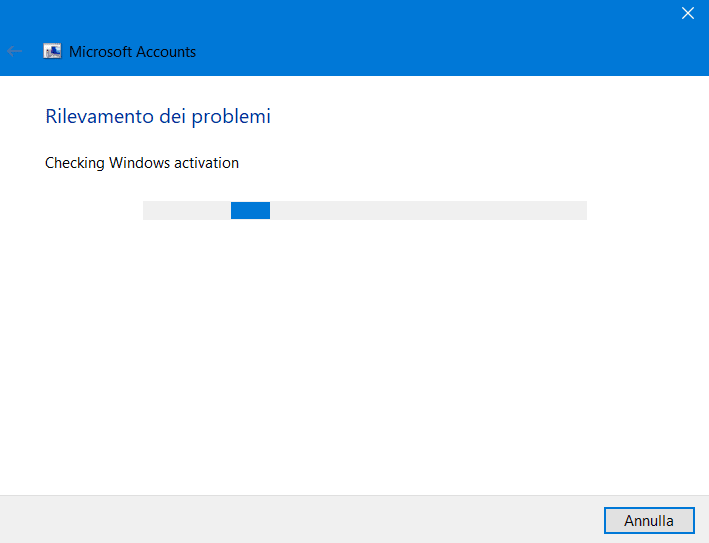
Task: Click the Microsoft Accounts troubleshooter icon
Action: pyautogui.click(x=52, y=51)
